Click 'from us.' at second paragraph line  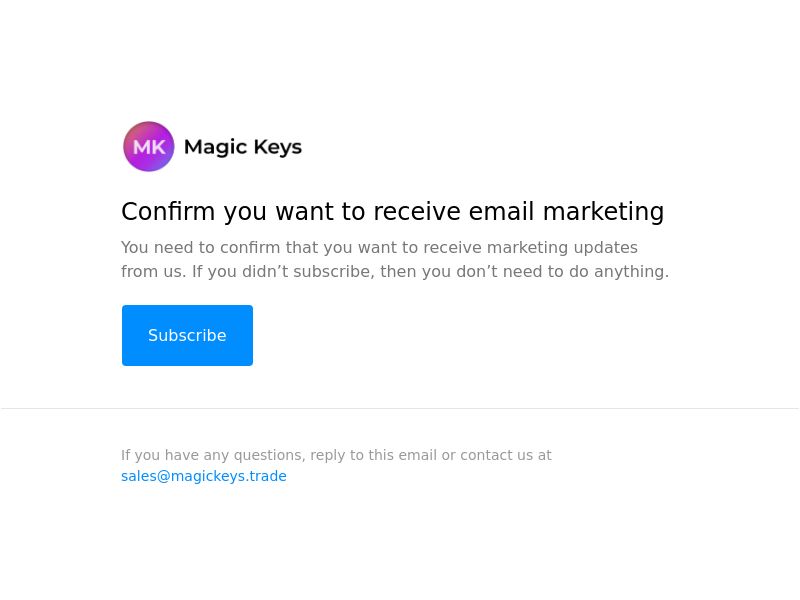pos(154,271)
